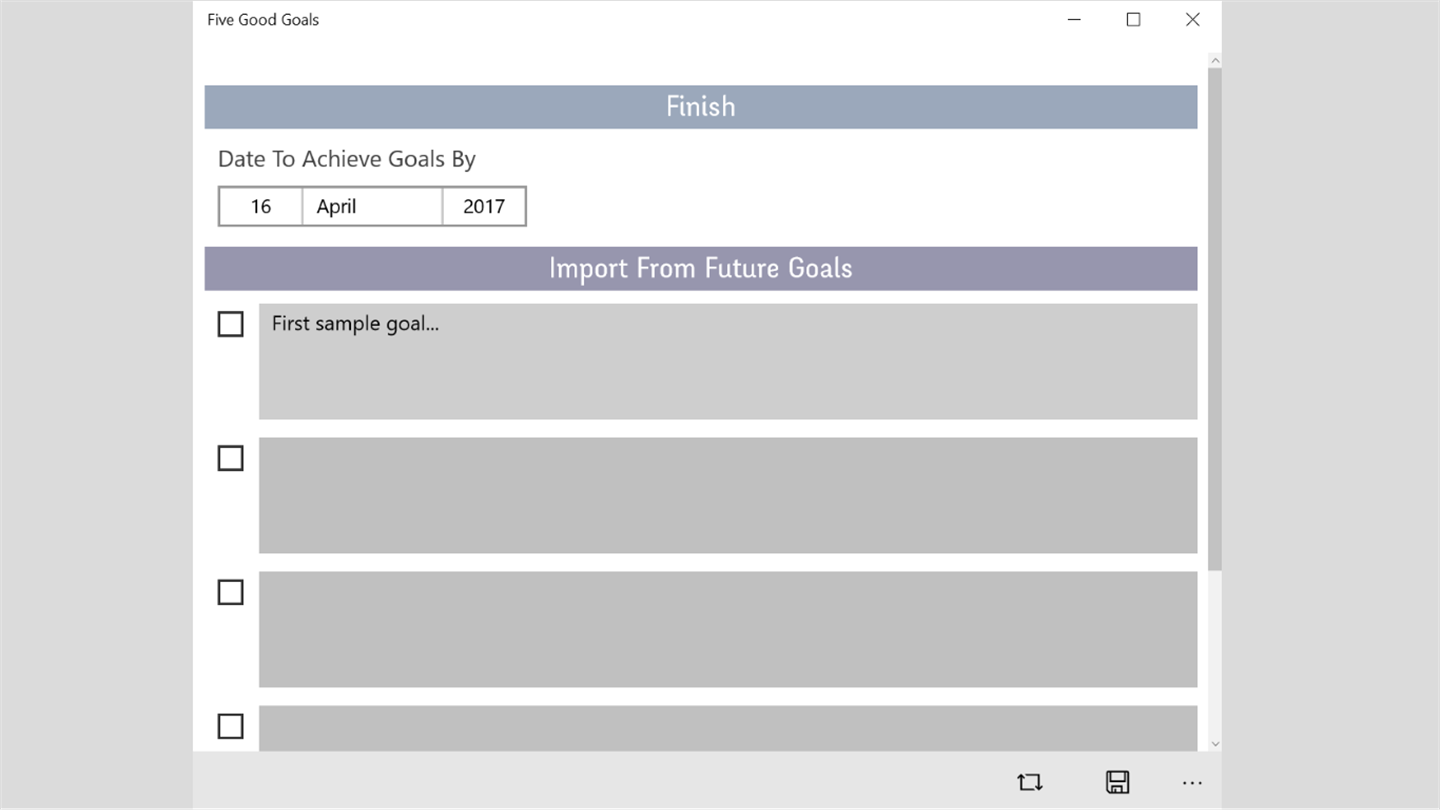Click the vertical scrollbar thumb
This screenshot has height=810, width=1440.
click(1214, 320)
